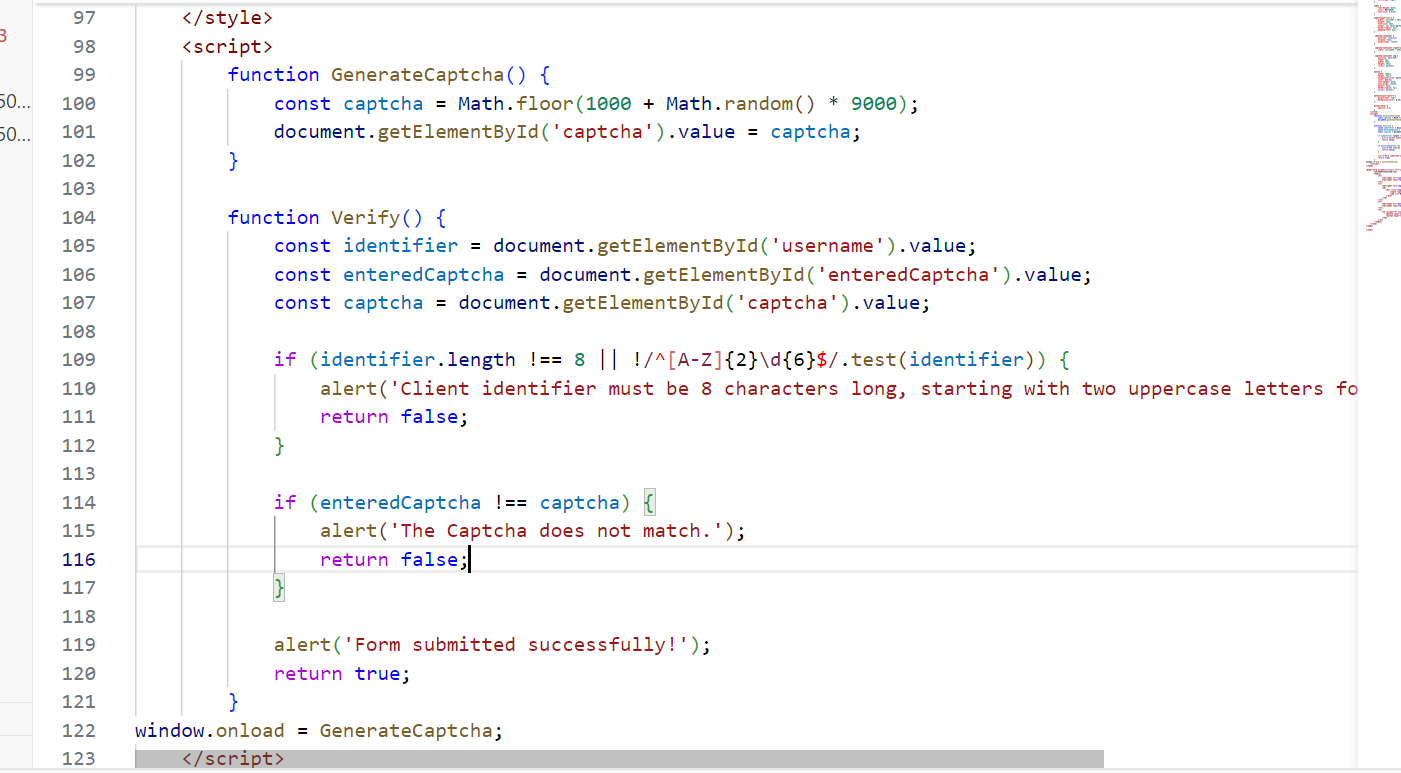Viewport: 1401px width, 773px height.
Task: Click the 1000 number literal
Action: 609,103
